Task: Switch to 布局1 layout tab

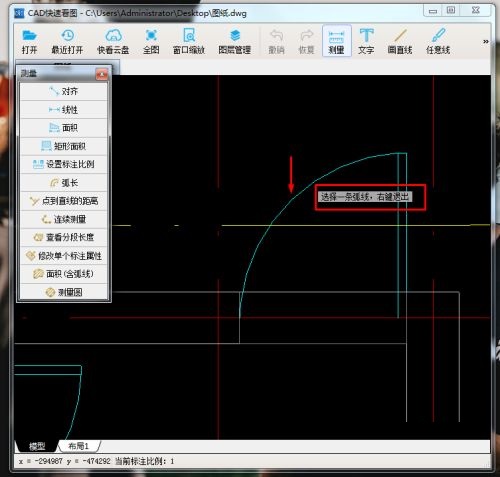Action: (79, 446)
